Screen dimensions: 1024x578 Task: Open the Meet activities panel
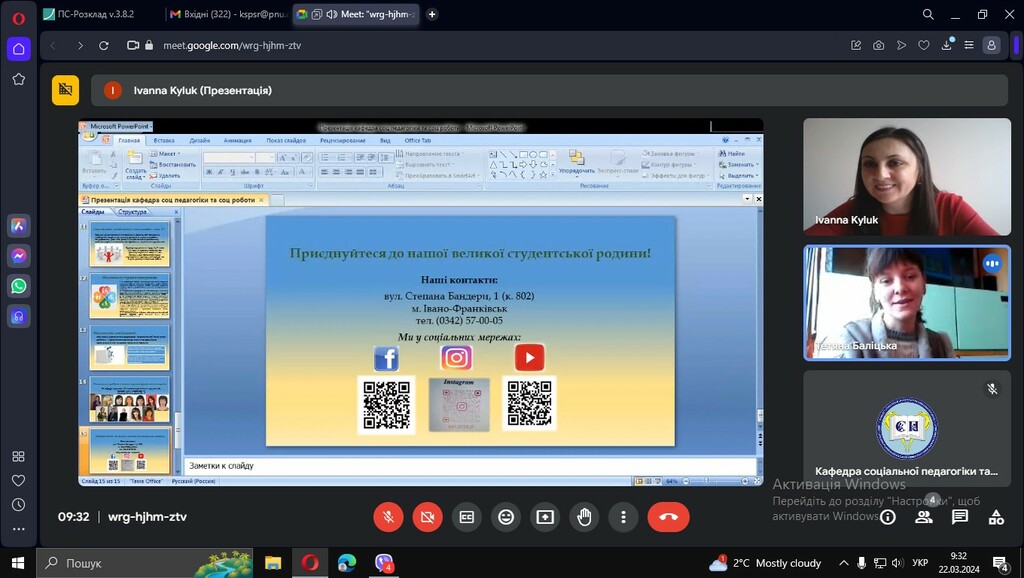(x=996, y=517)
